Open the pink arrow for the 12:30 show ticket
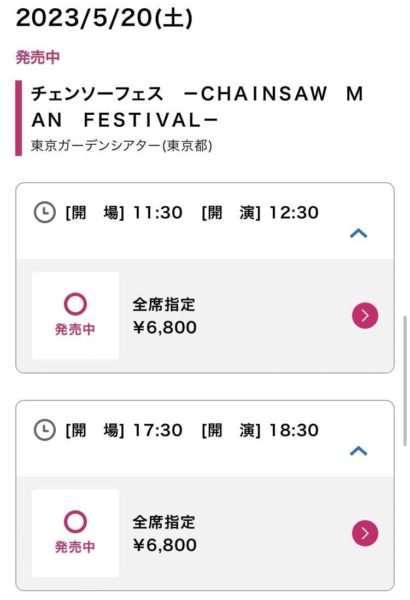The image size is (410, 600). click(x=365, y=316)
